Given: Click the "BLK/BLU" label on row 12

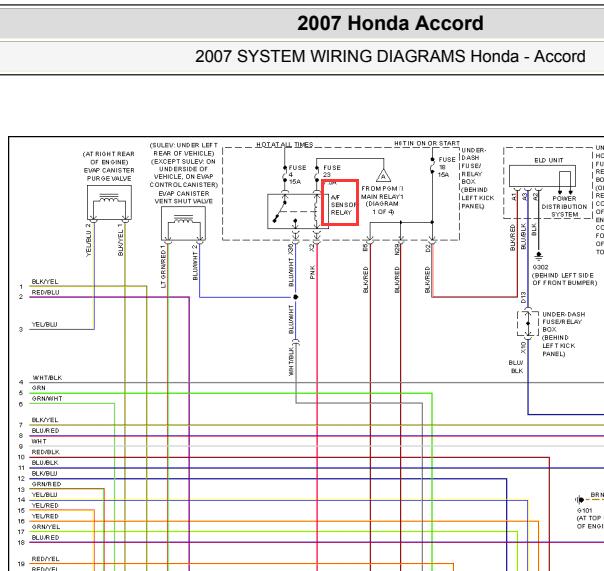Looking at the screenshot, I should [x=44, y=473].
